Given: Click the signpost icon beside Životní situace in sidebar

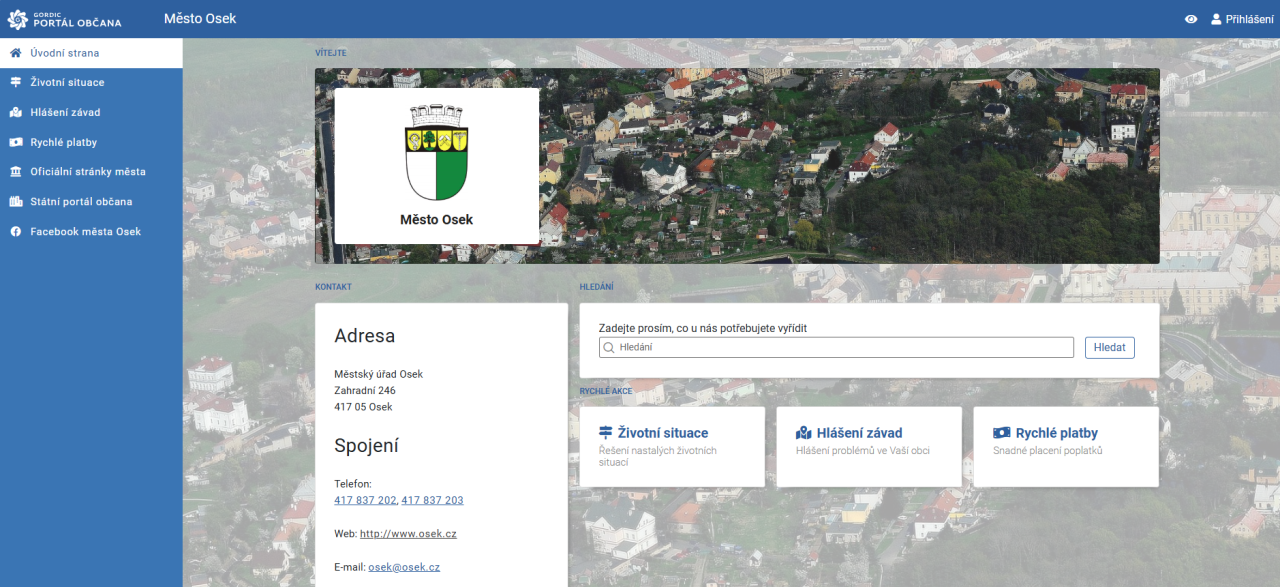Looking at the screenshot, I should tap(16, 83).
